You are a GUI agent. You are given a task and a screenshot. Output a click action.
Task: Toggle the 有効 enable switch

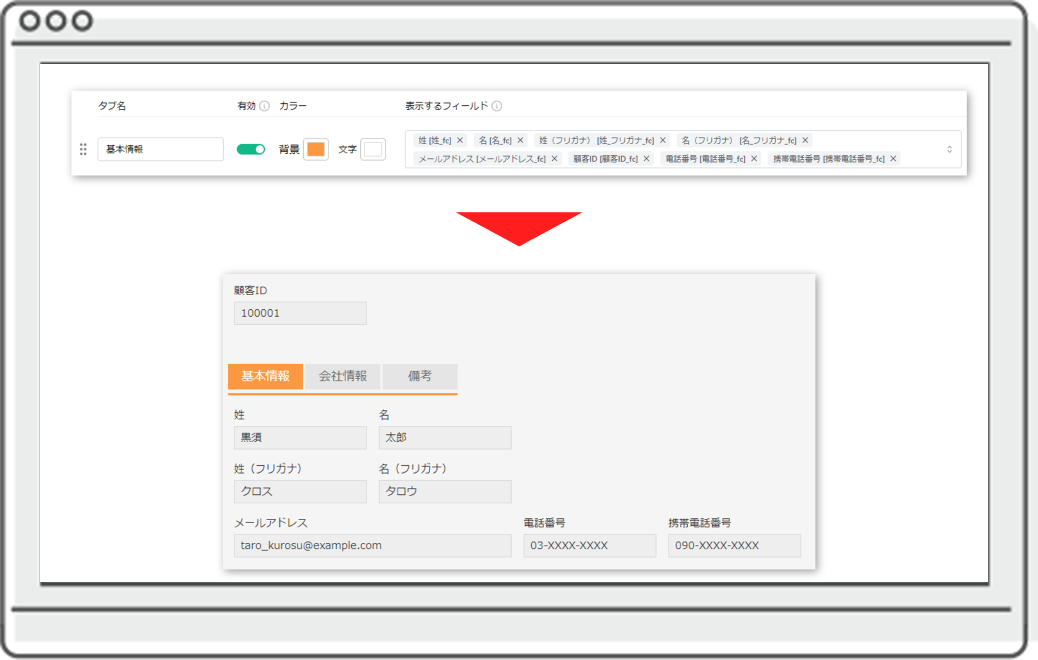[250, 149]
